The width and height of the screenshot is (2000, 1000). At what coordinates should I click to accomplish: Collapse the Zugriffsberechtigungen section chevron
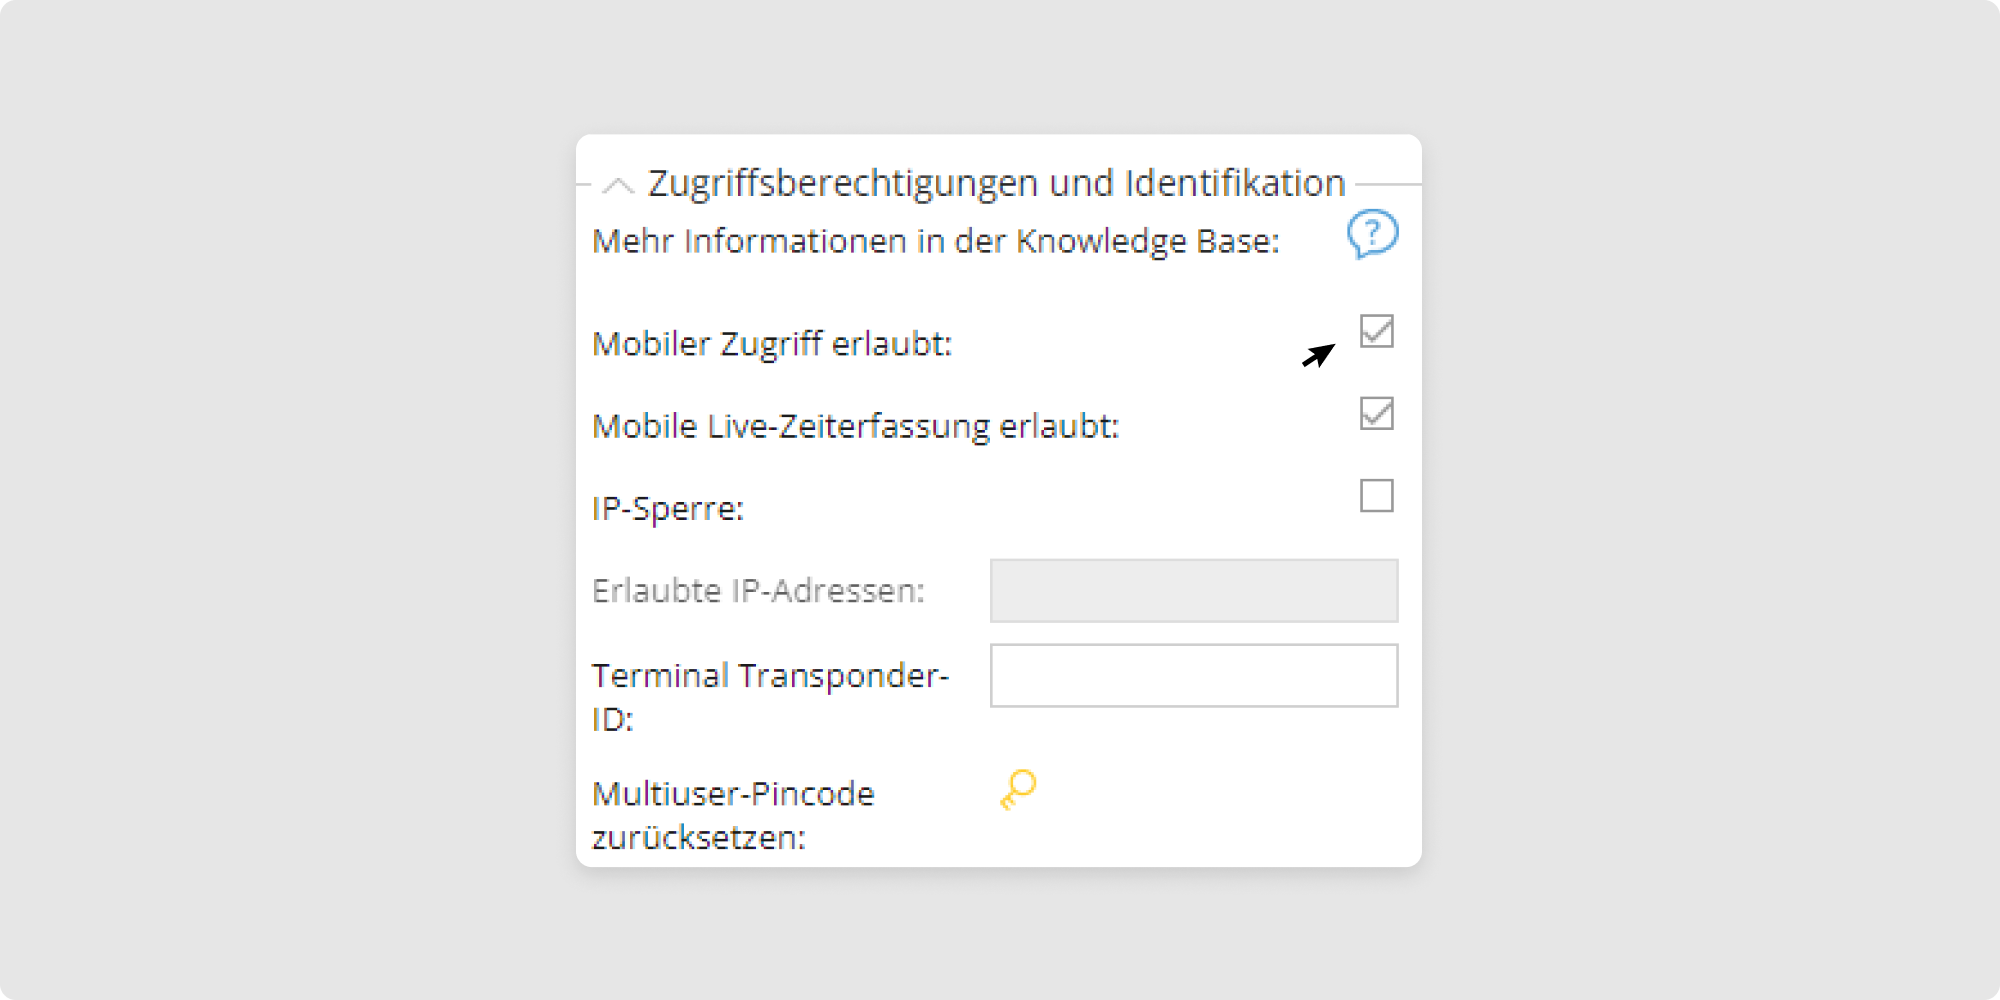point(618,185)
